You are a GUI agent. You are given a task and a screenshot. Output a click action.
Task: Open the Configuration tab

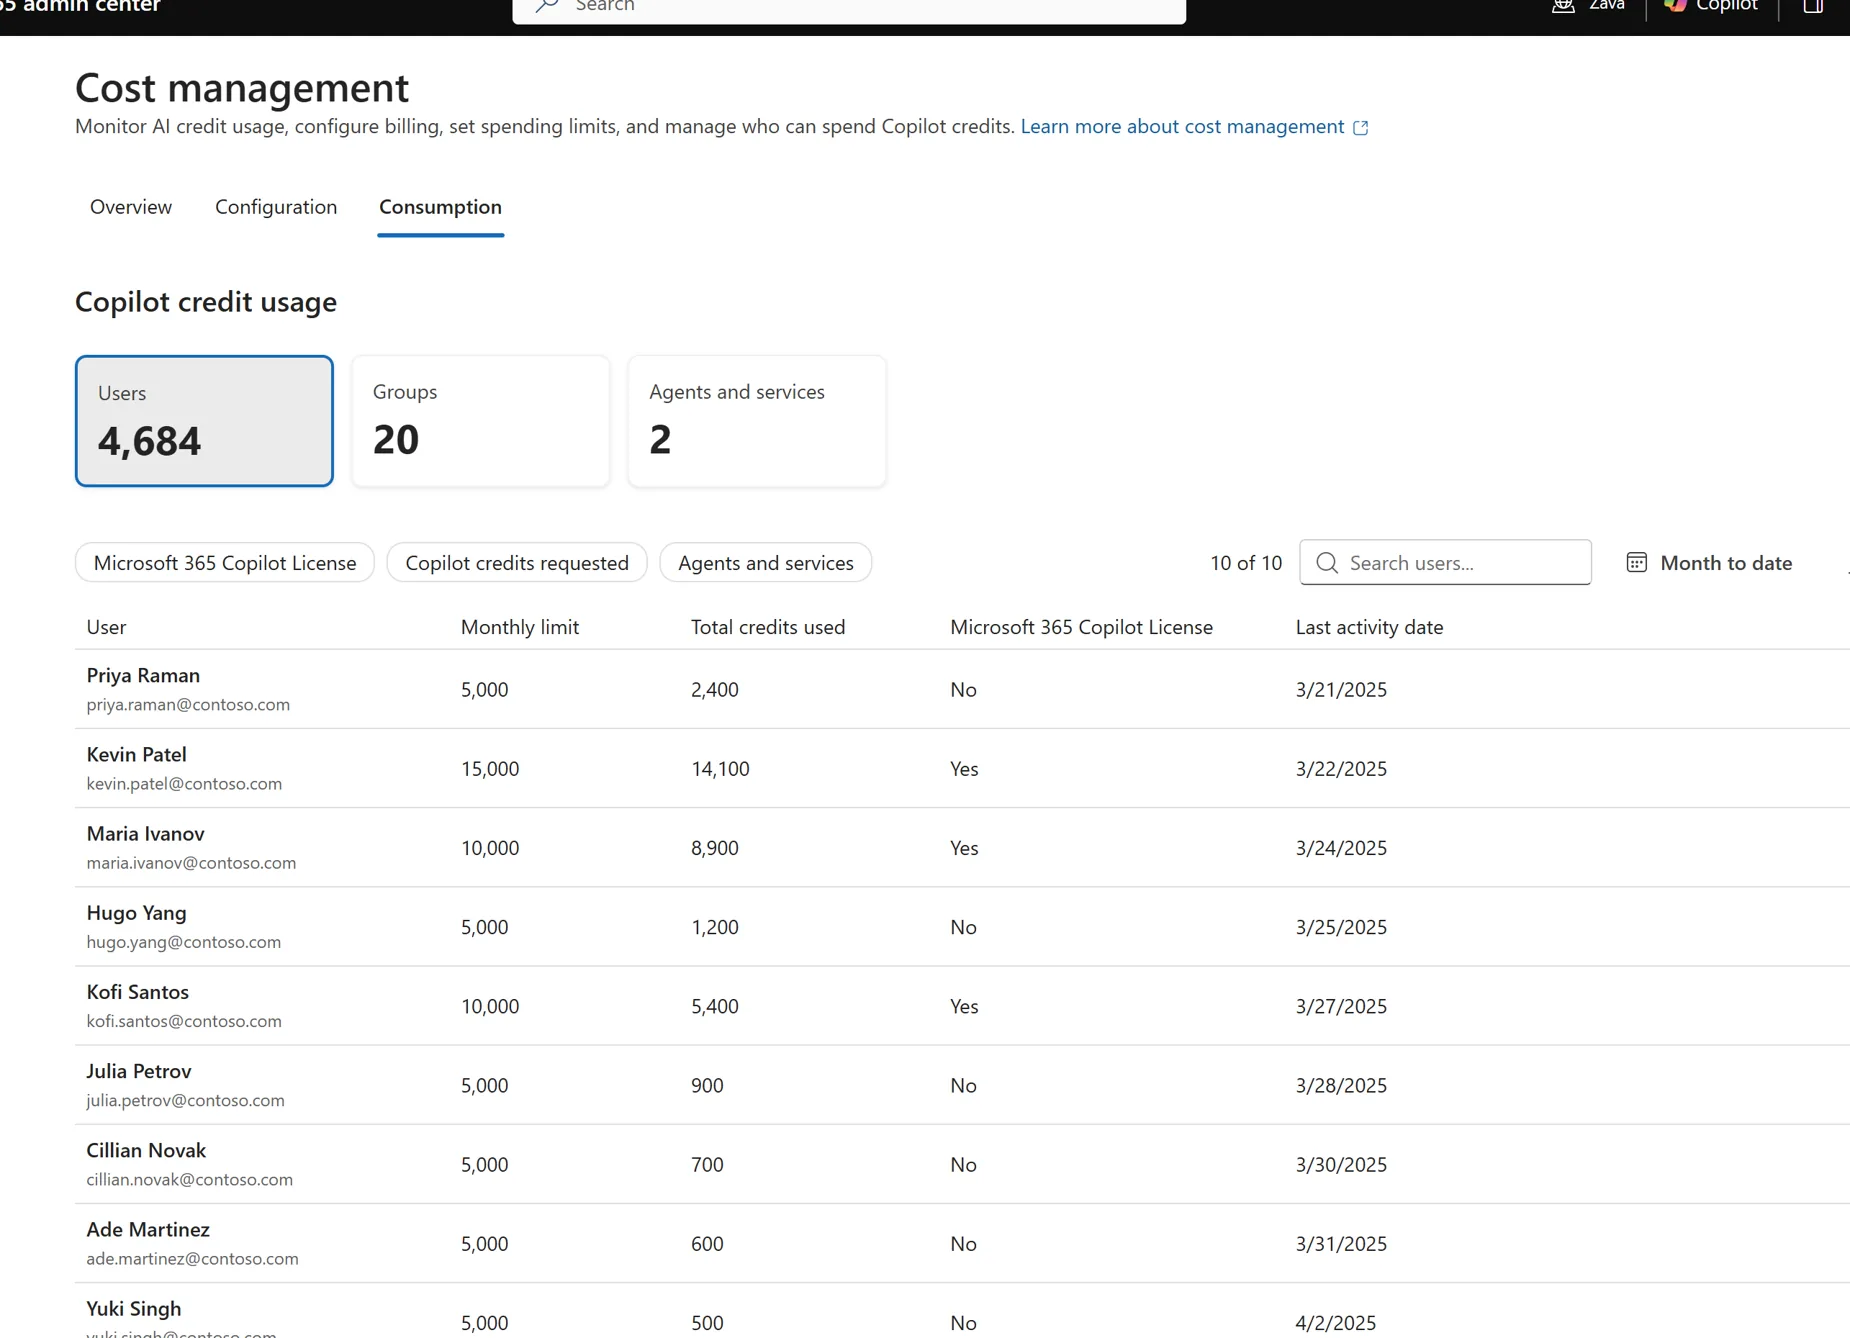[276, 207]
